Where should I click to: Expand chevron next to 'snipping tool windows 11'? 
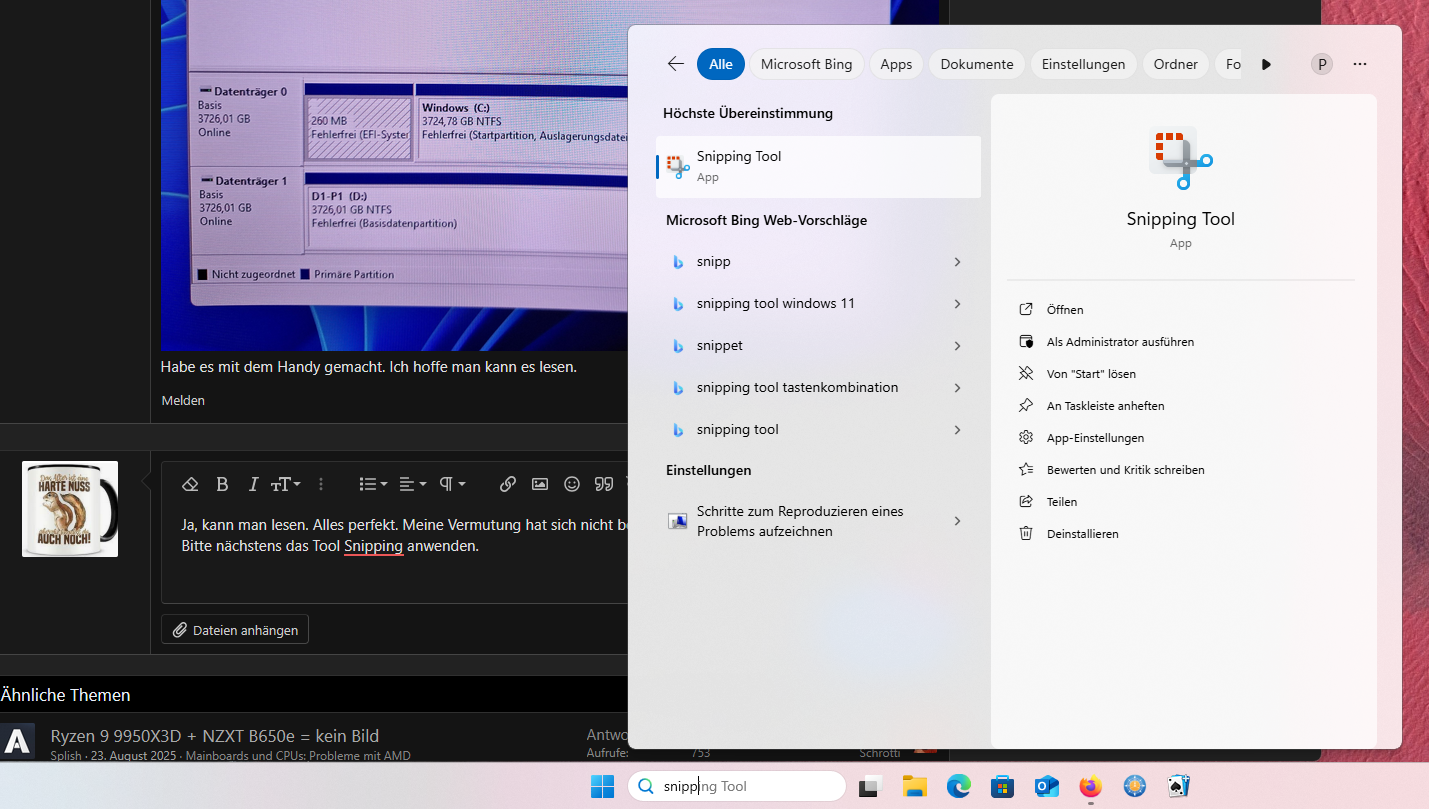click(x=957, y=304)
